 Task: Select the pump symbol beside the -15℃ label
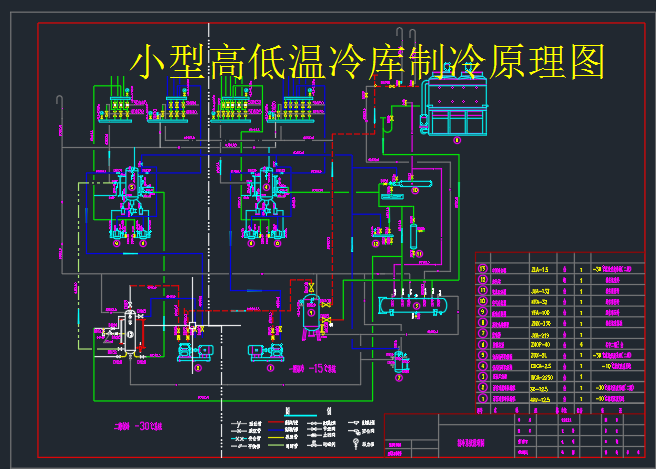(x=266, y=352)
